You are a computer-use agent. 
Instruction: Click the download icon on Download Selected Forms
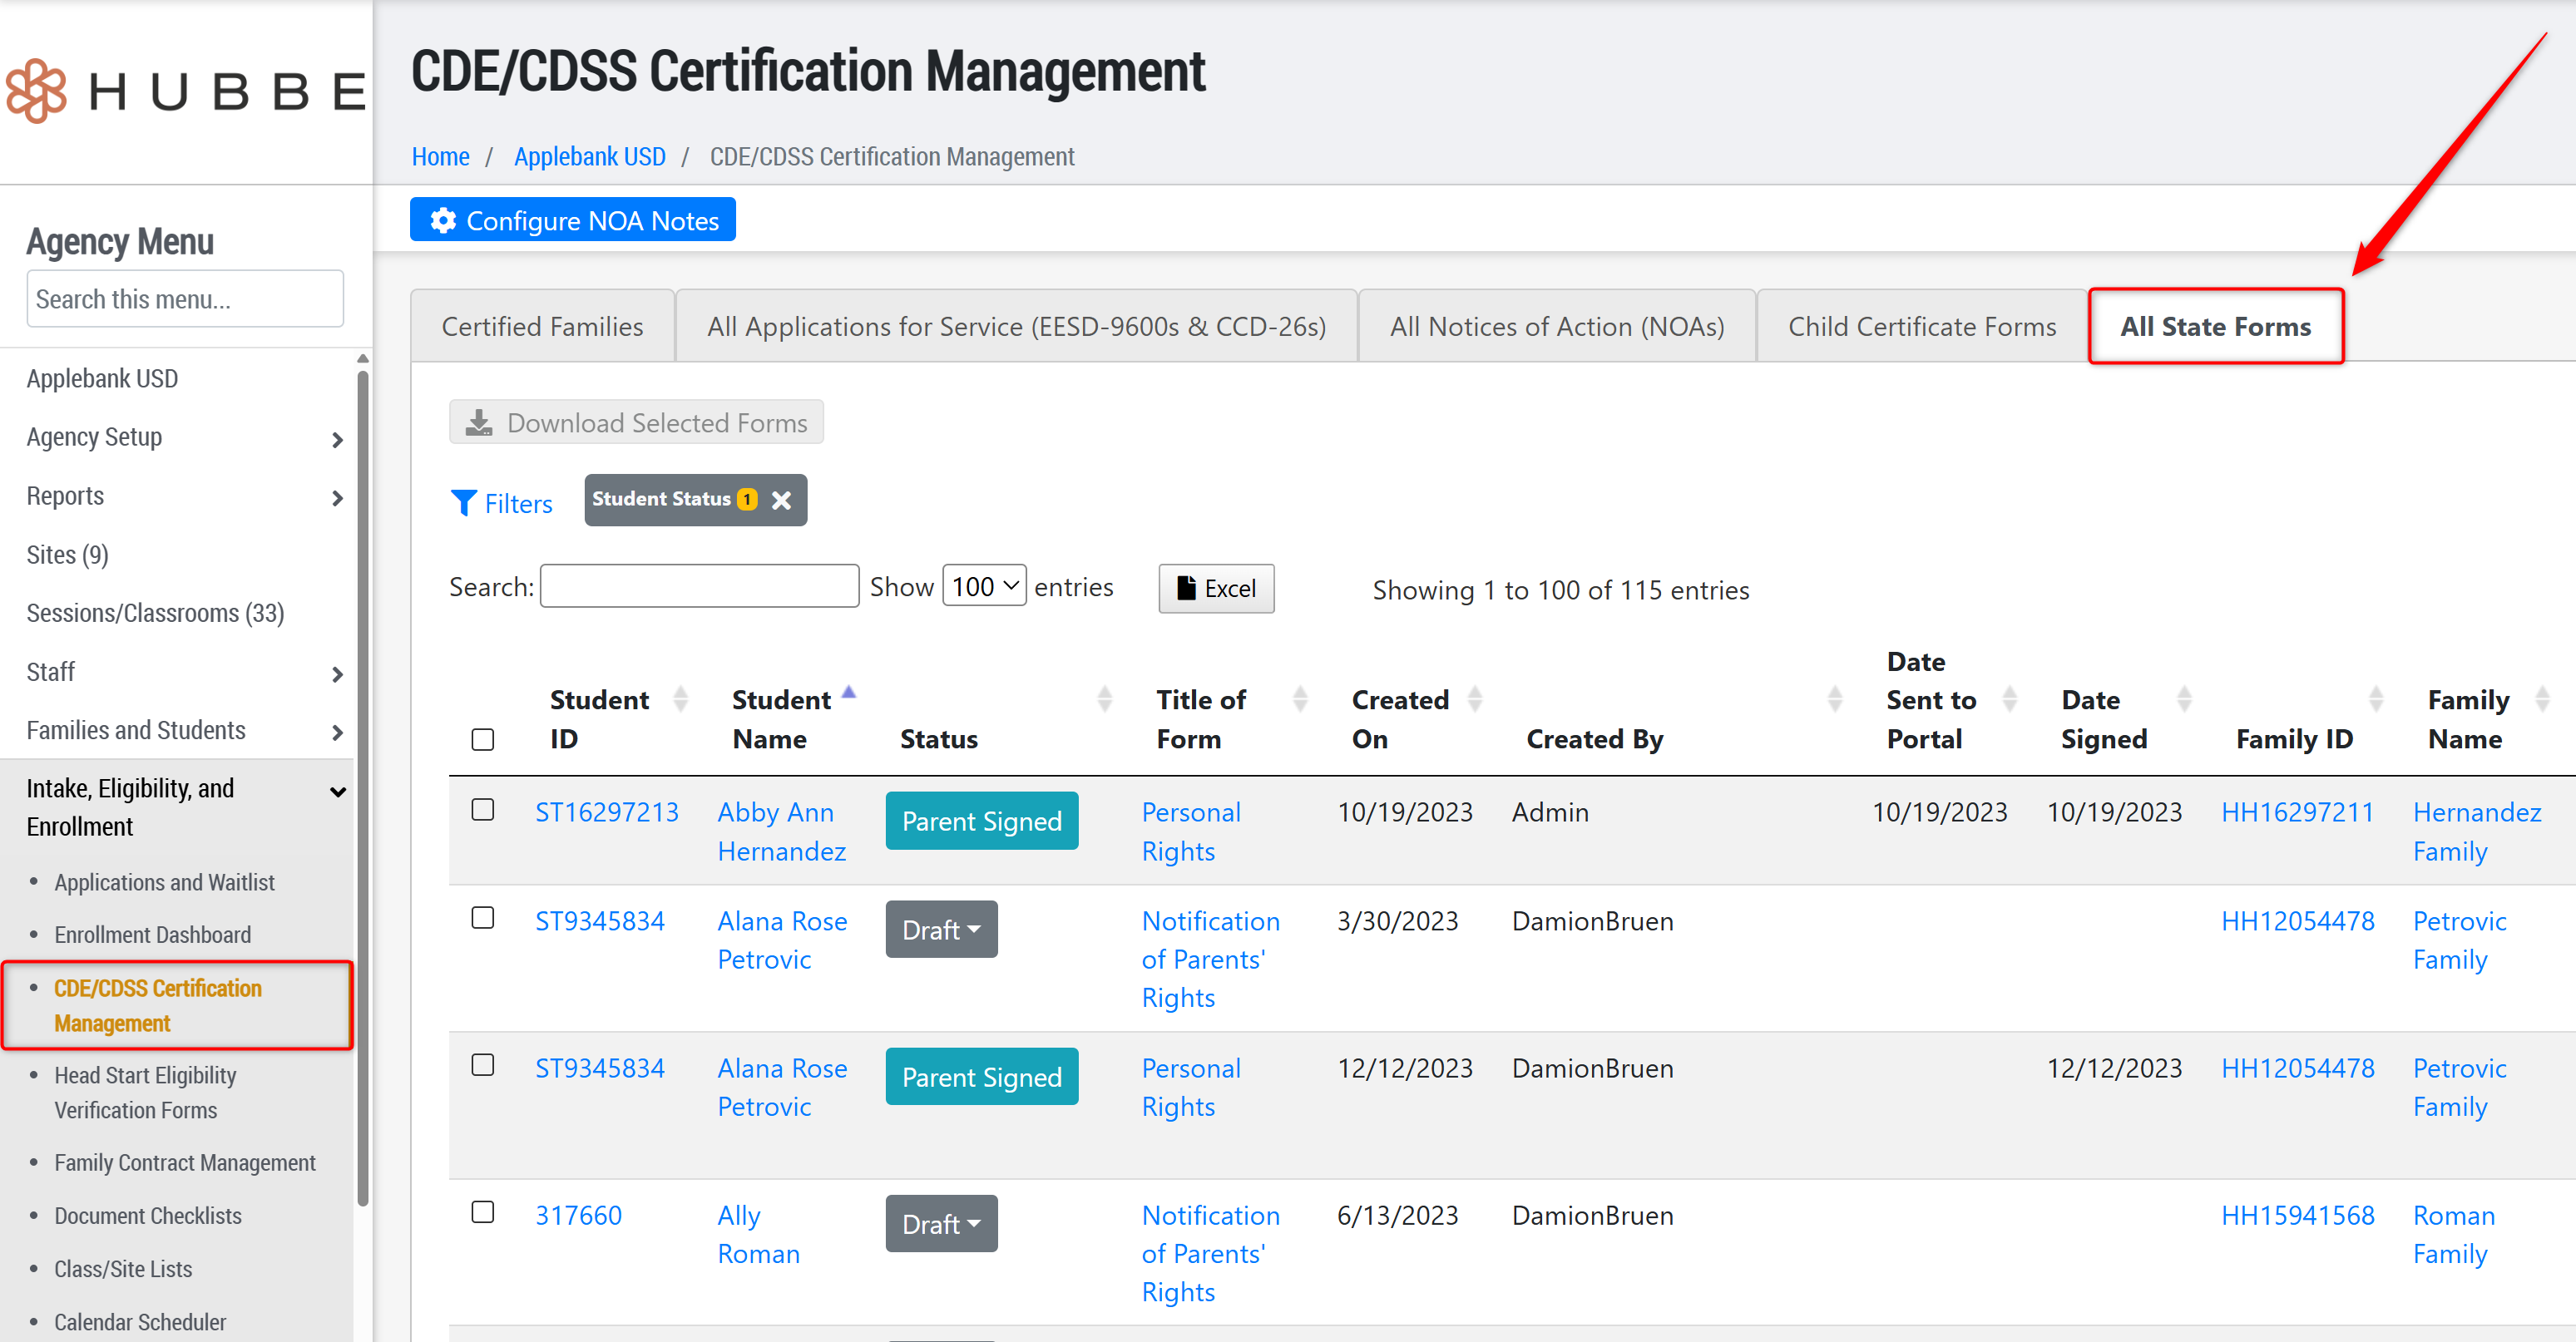coord(479,423)
